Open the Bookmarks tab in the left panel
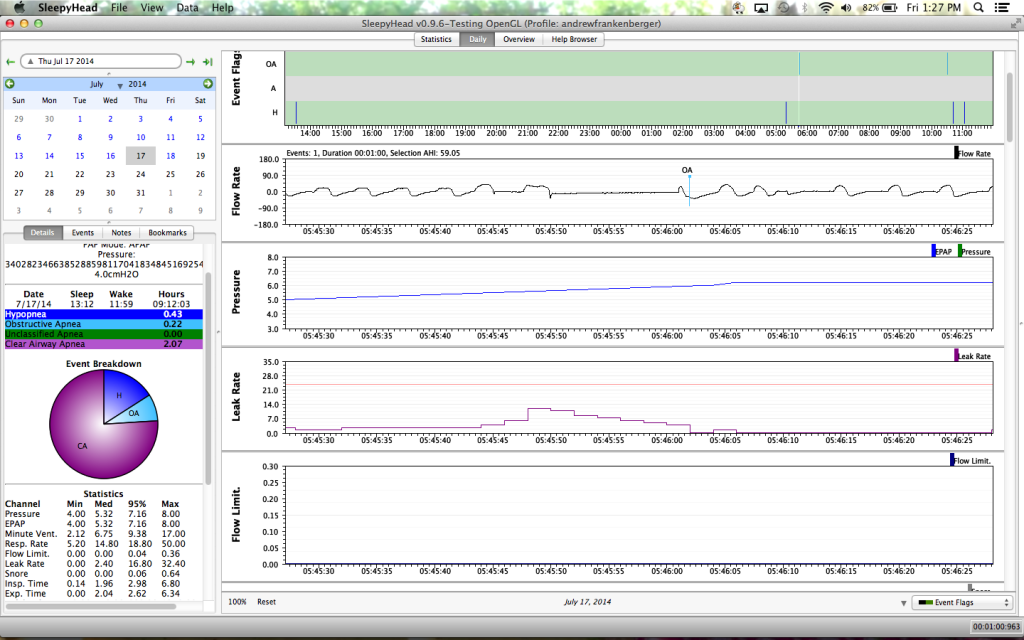 (x=167, y=232)
